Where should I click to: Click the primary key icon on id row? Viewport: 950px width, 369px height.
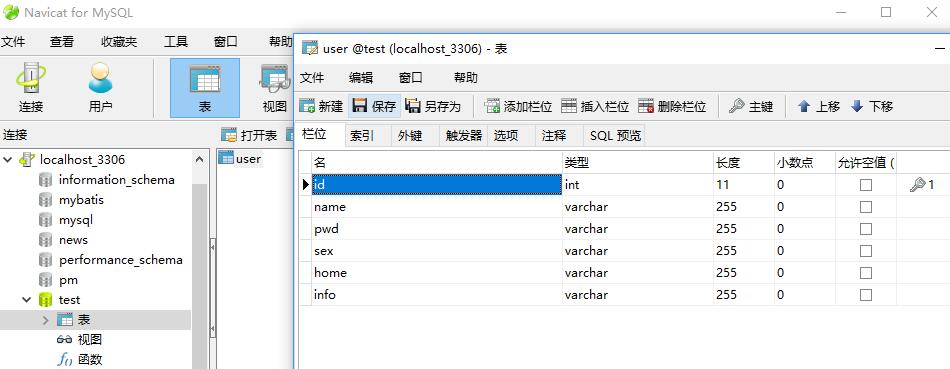pyautogui.click(x=917, y=185)
